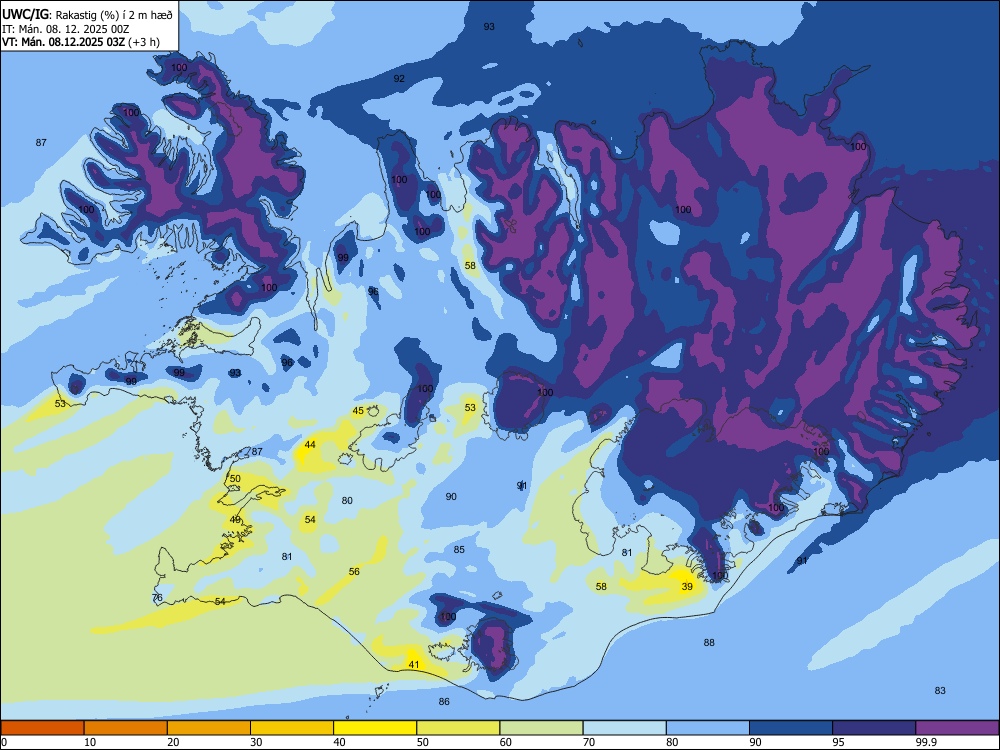Click the pale blue 70–80 legend swatch
Screen dimensions: 1000x750
624,728
